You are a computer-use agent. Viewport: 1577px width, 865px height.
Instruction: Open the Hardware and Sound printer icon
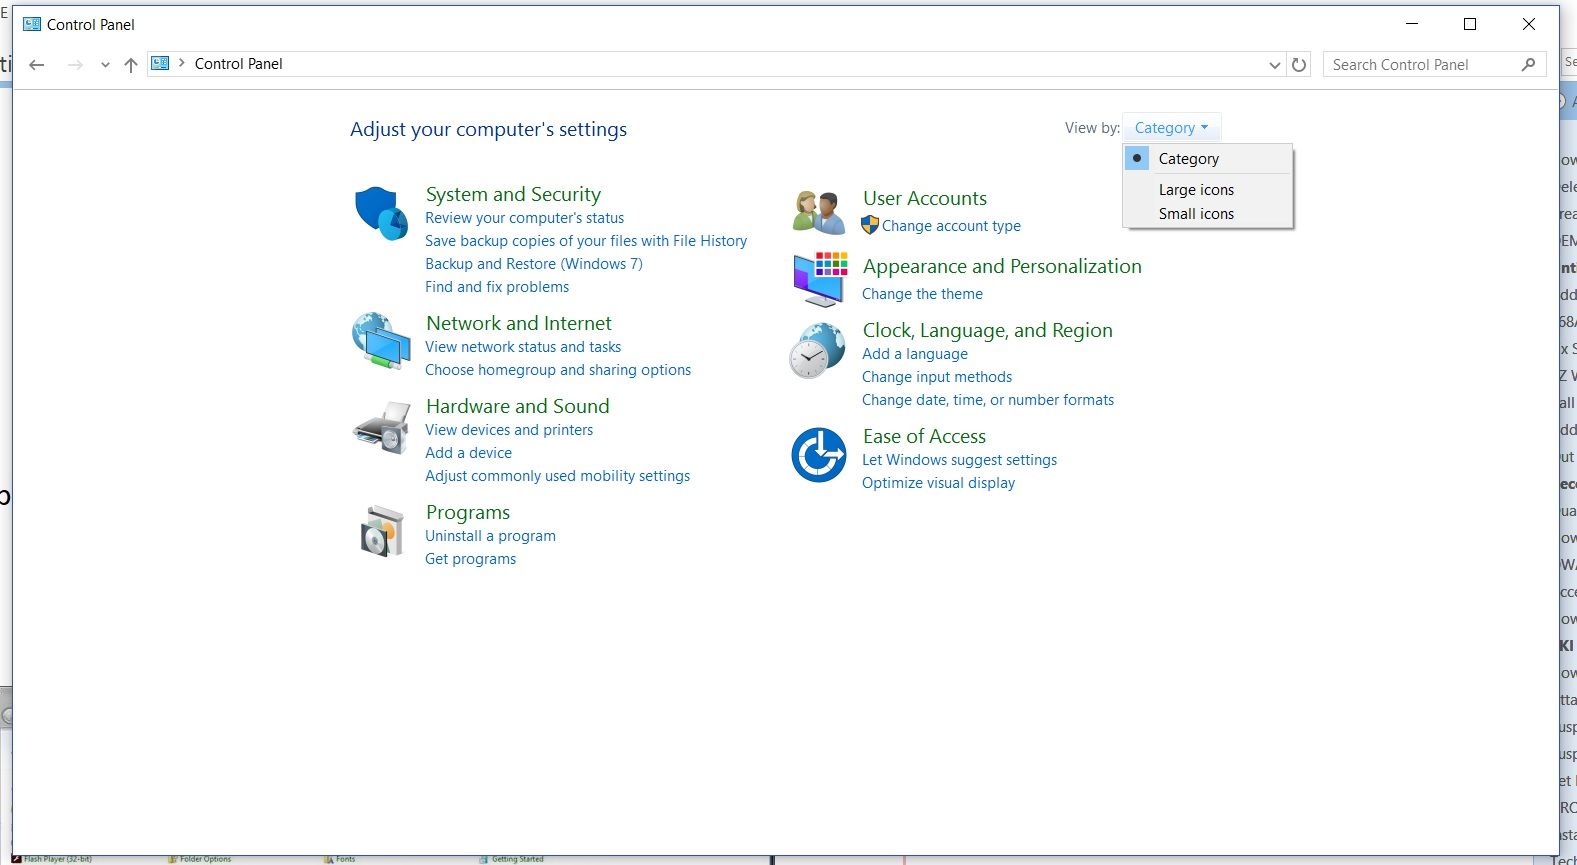(382, 428)
